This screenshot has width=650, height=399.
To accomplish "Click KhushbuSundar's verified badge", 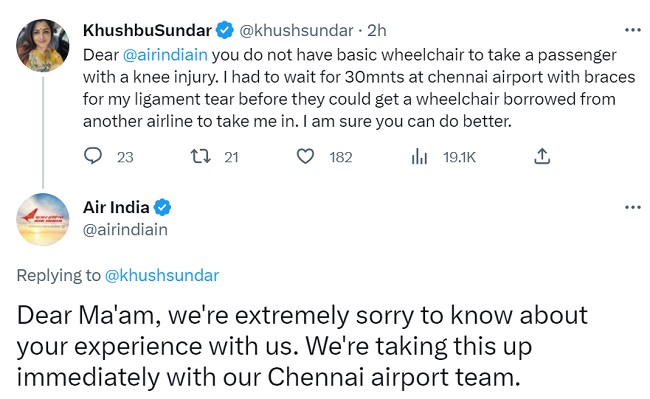I will 225,30.
